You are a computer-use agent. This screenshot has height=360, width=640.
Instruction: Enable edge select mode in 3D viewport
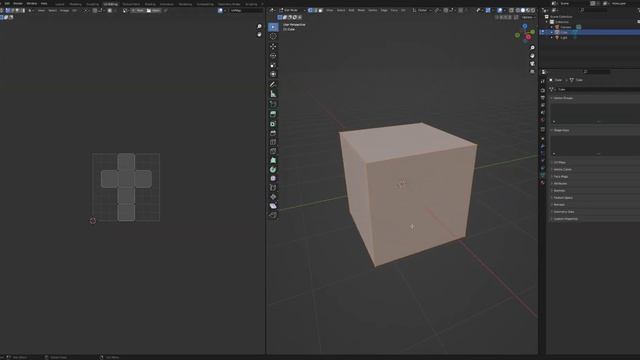tap(315, 10)
